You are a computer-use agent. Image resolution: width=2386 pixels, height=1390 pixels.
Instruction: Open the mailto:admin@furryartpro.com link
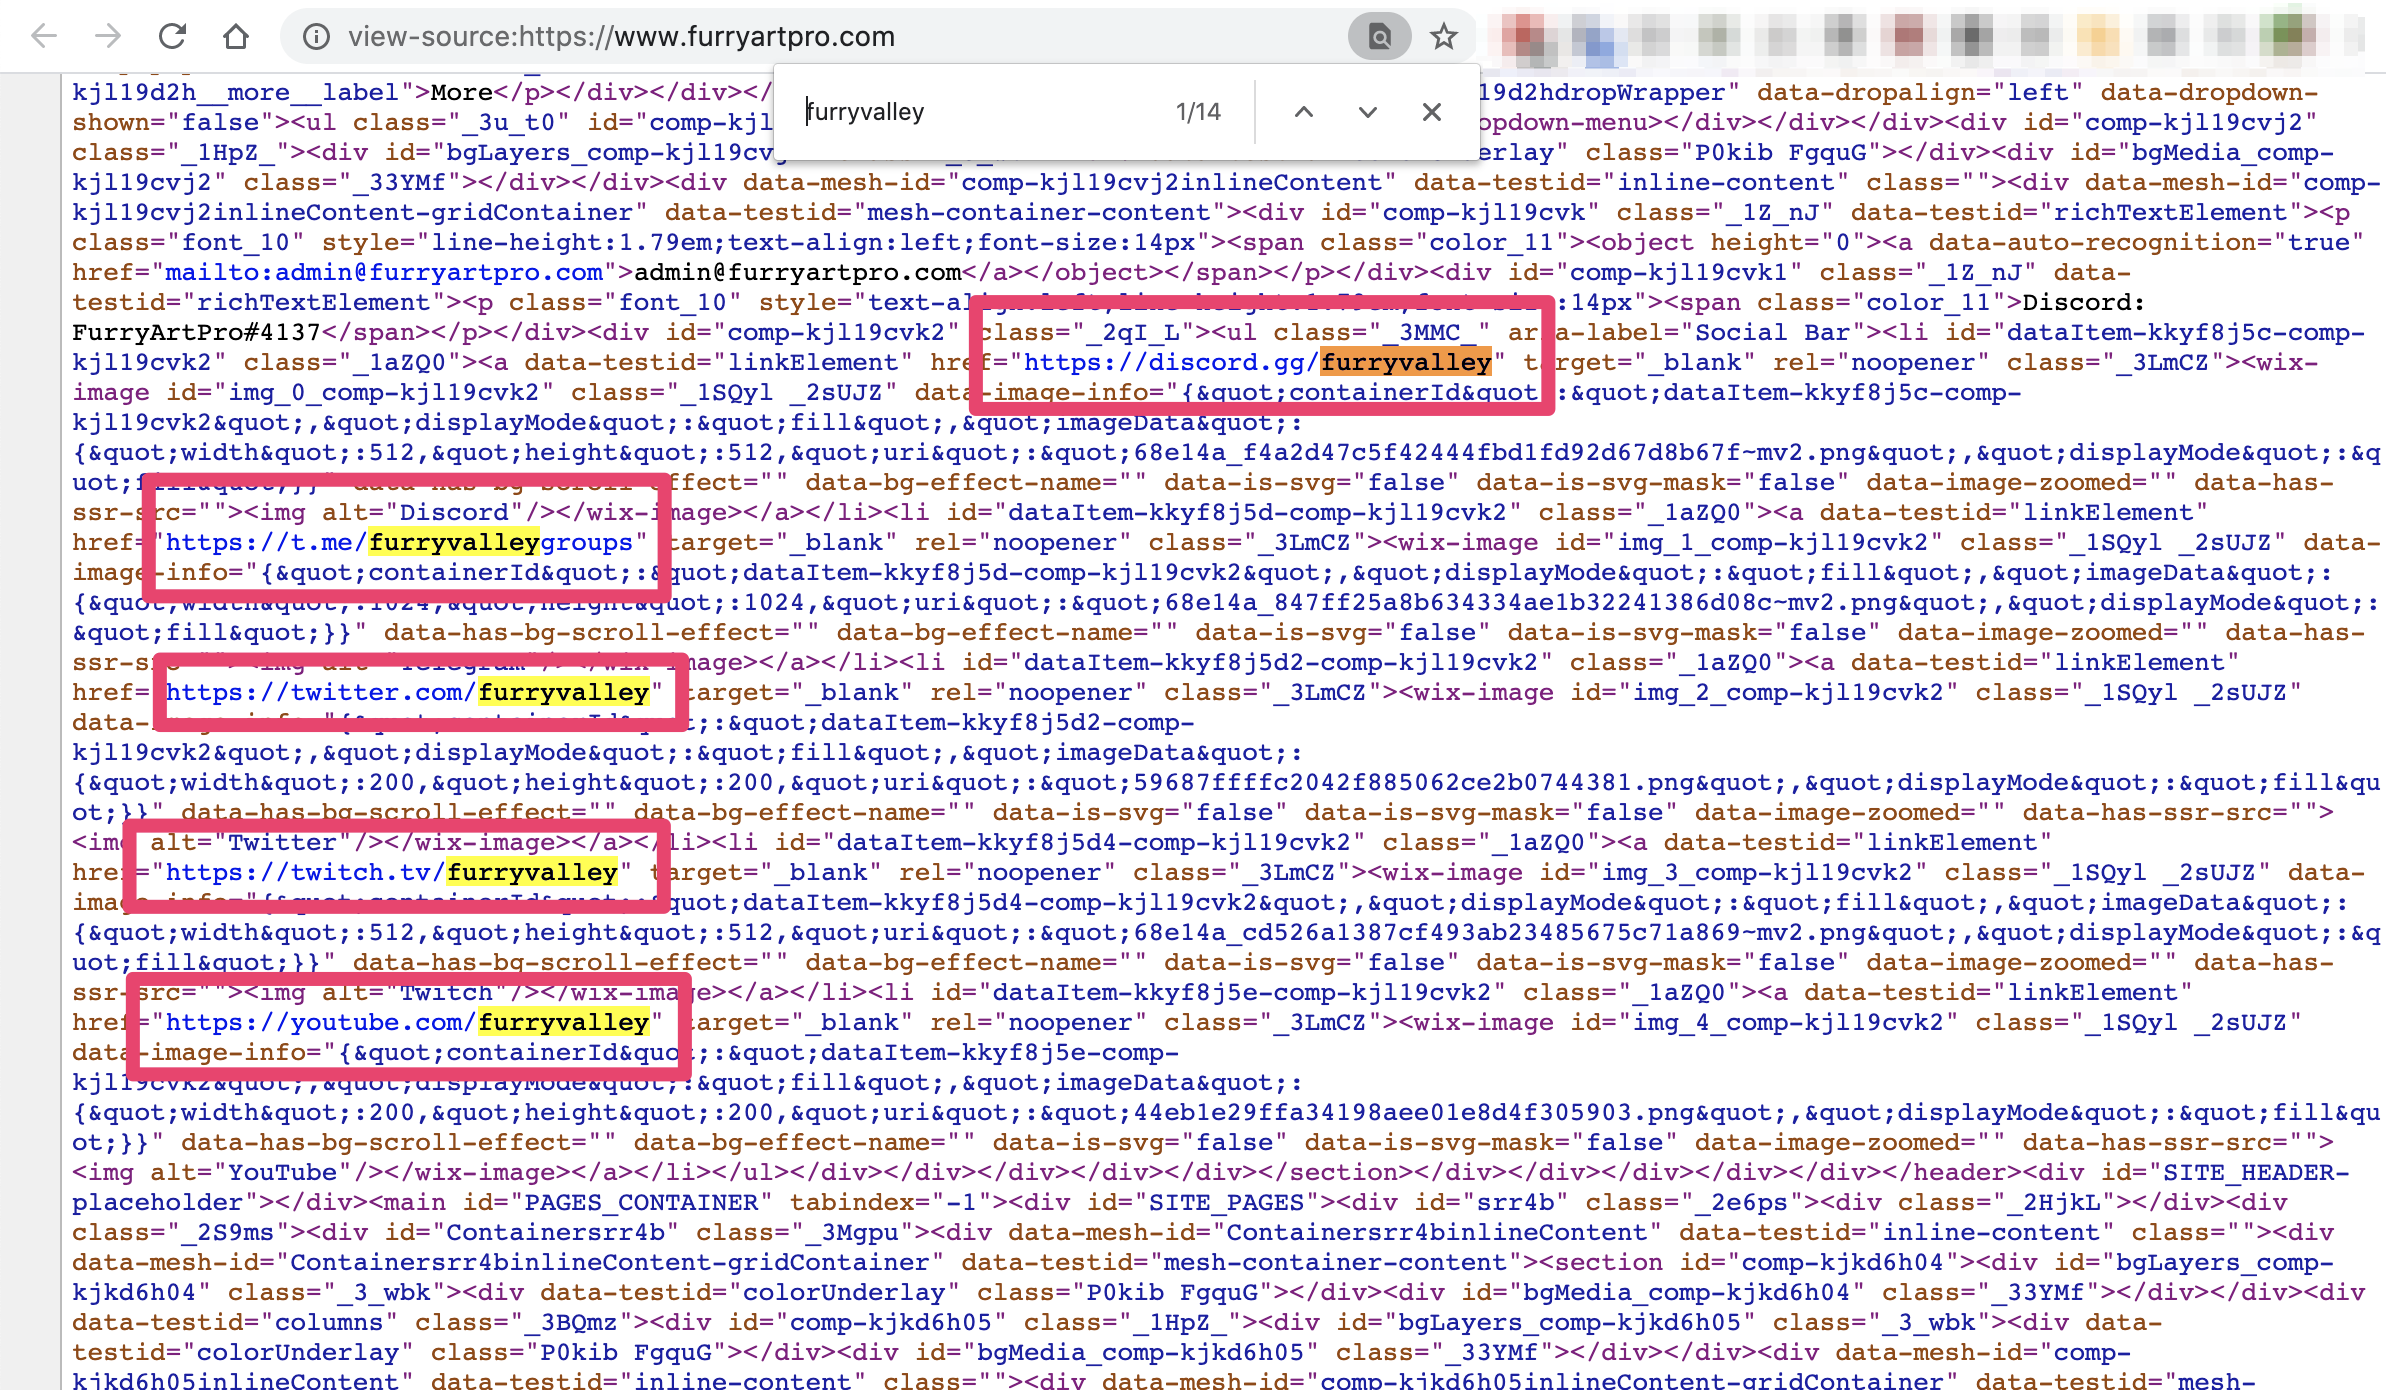pyautogui.click(x=384, y=272)
